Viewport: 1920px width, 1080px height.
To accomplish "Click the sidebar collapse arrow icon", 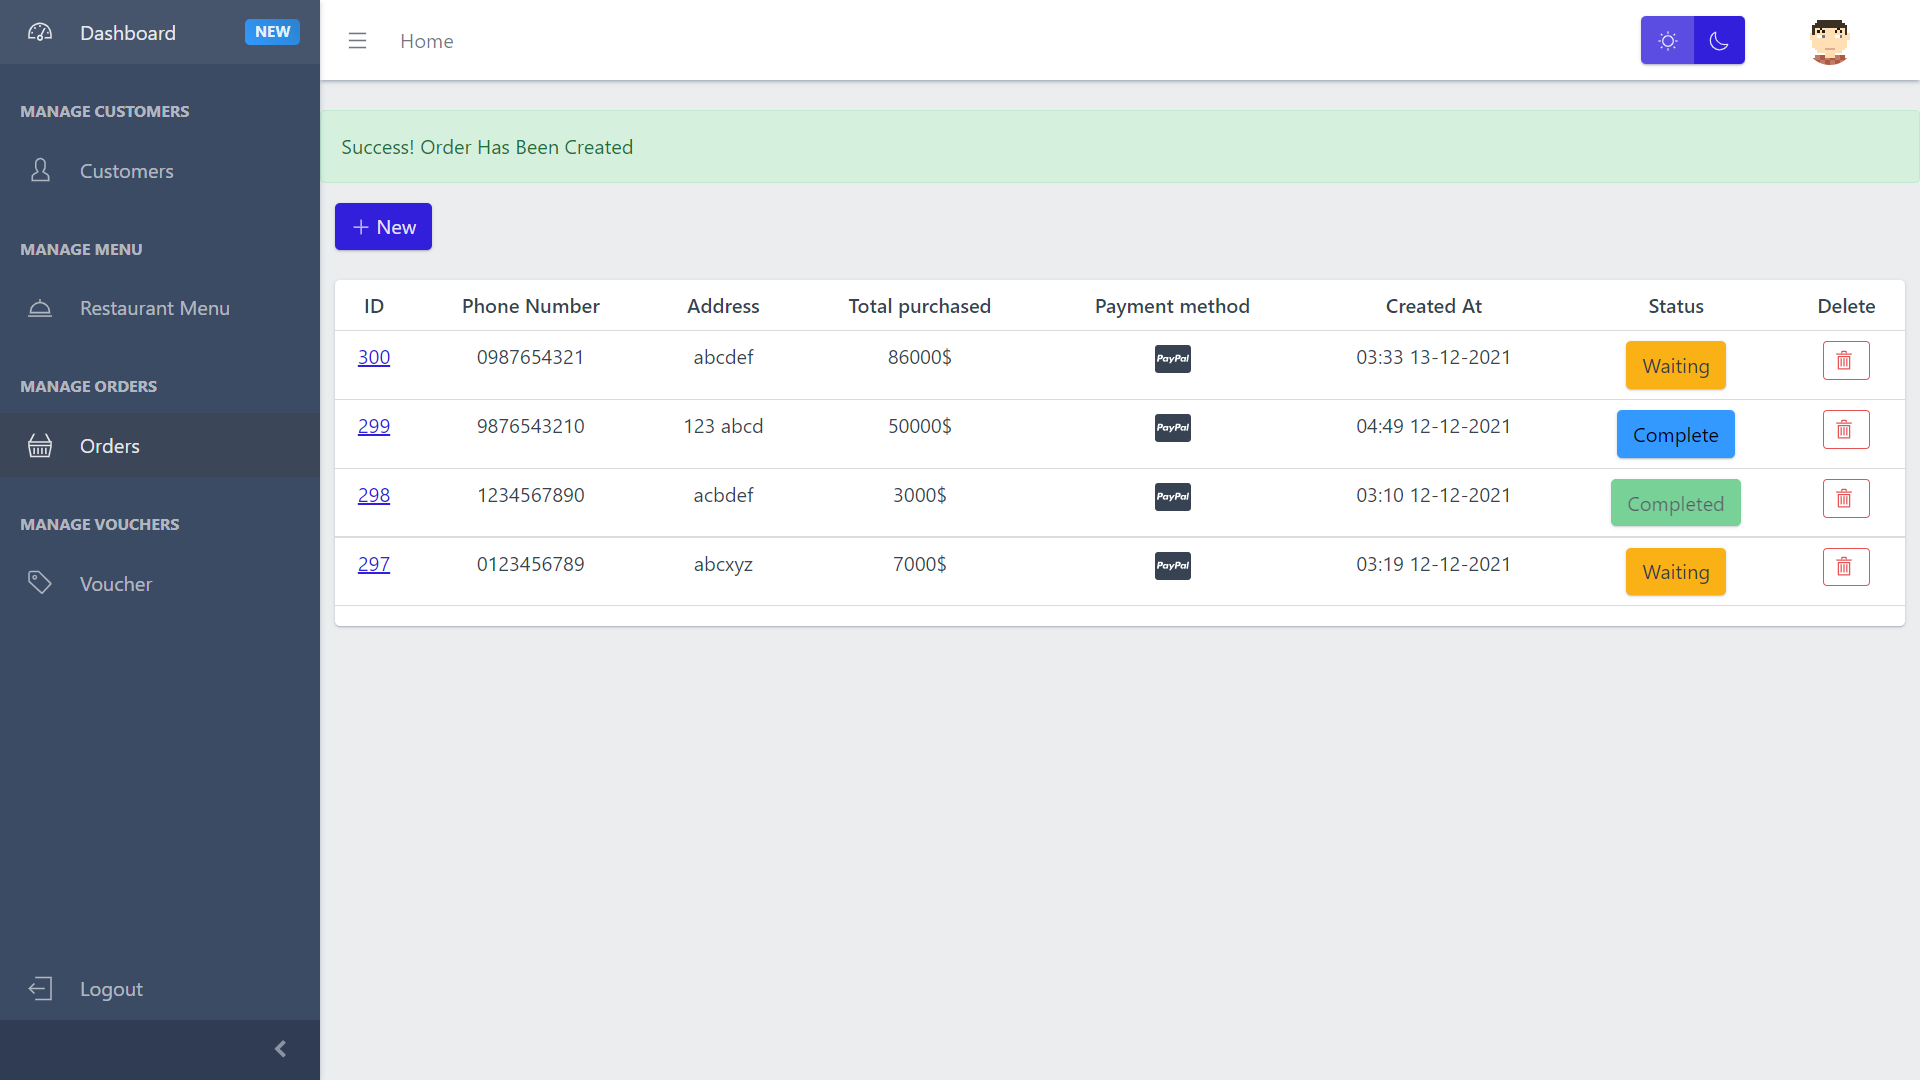I will 280,1048.
